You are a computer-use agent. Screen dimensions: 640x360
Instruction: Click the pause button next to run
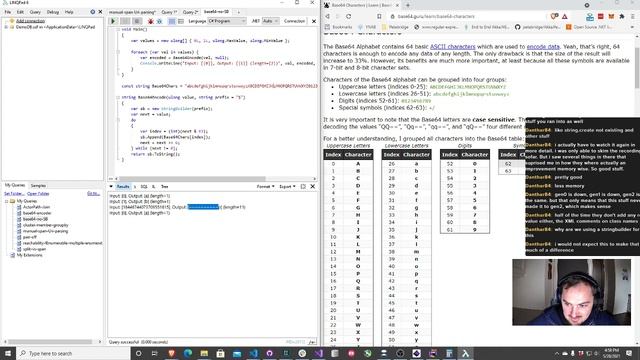coord(125,21)
